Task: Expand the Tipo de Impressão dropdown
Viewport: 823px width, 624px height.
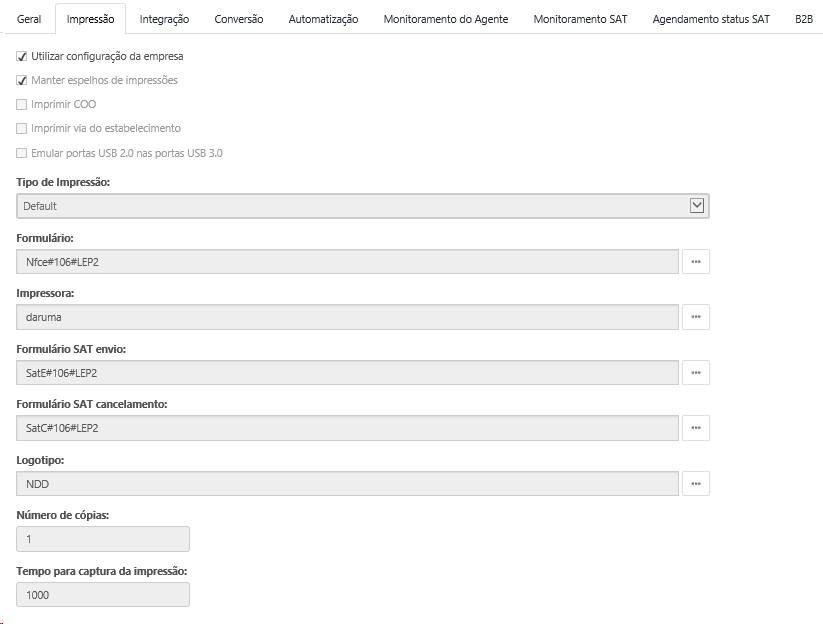Action: pos(697,206)
